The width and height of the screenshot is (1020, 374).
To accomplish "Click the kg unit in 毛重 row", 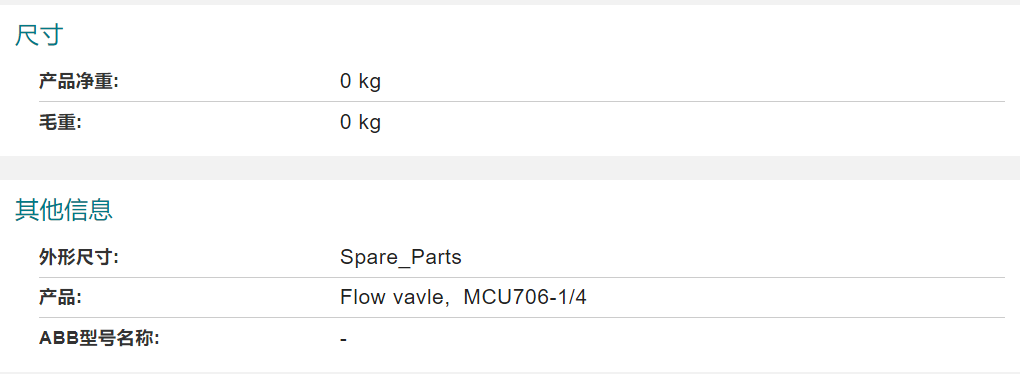I will pos(370,124).
